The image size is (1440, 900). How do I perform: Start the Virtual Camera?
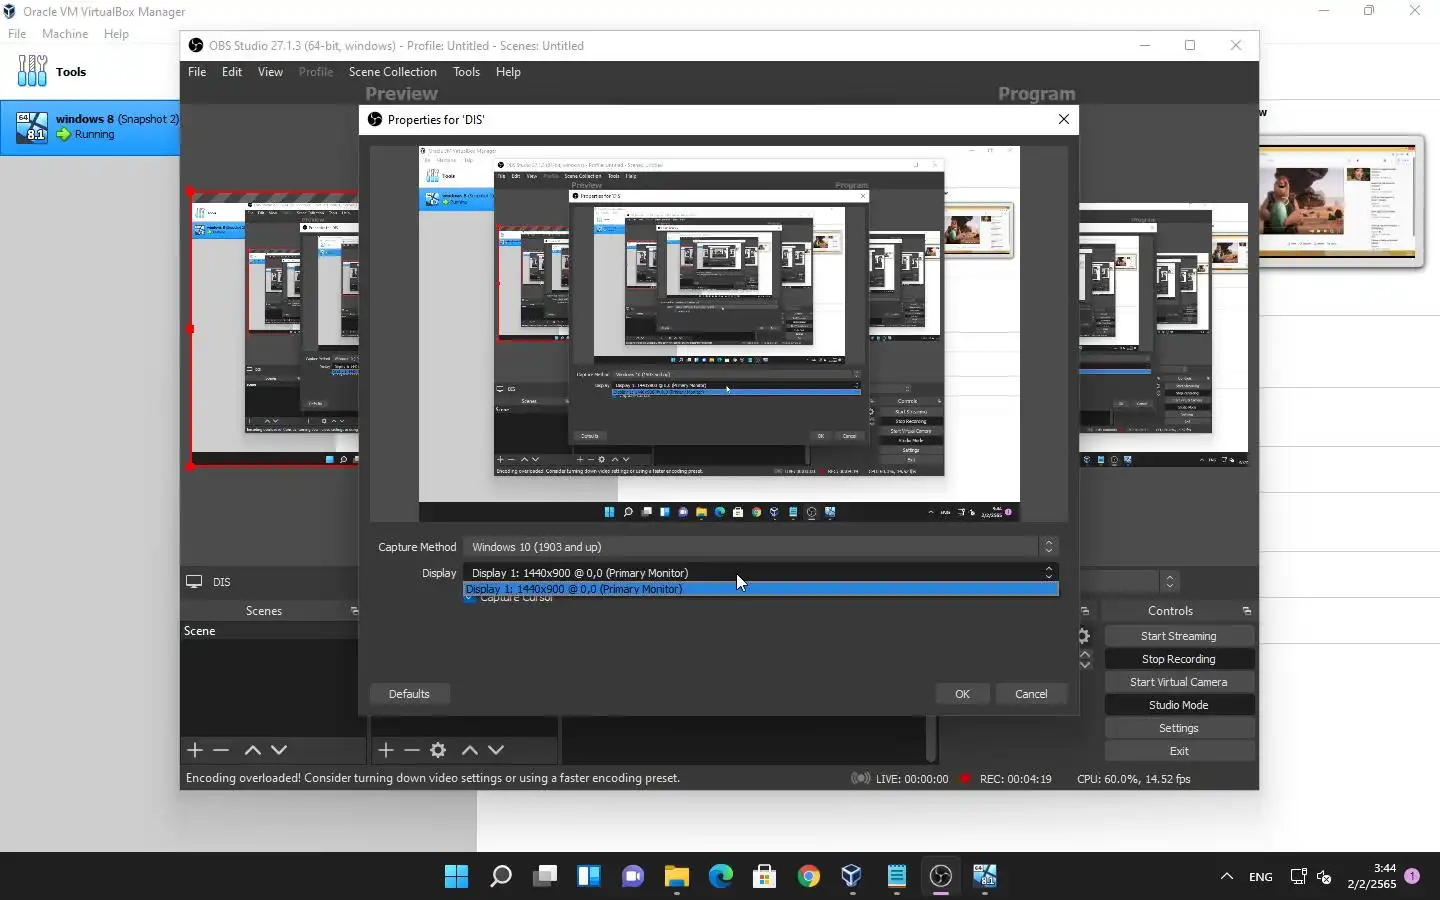pyautogui.click(x=1179, y=682)
